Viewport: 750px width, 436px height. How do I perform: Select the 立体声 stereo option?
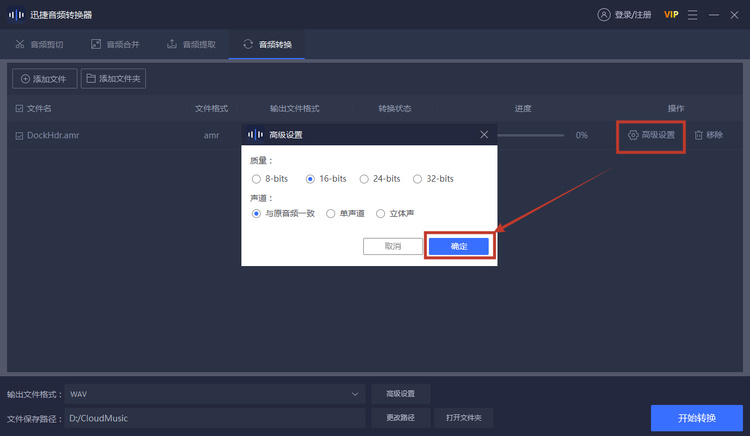point(395,213)
